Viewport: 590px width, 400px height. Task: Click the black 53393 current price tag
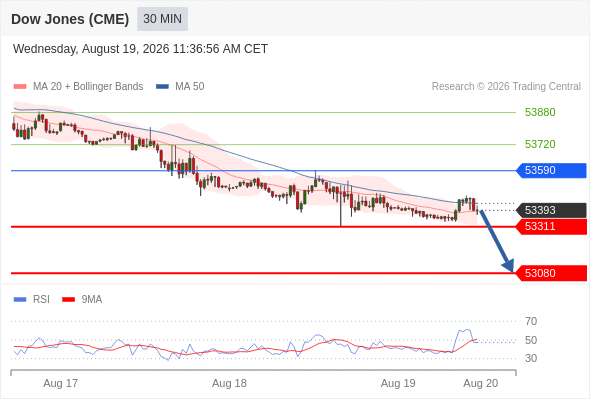tap(551, 210)
